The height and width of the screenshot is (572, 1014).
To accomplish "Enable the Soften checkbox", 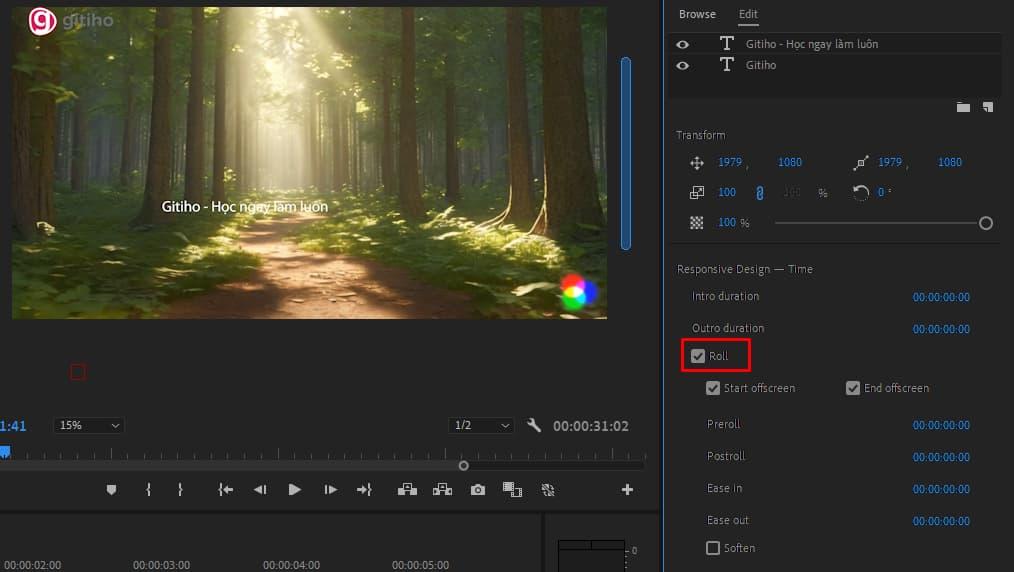I will point(713,548).
